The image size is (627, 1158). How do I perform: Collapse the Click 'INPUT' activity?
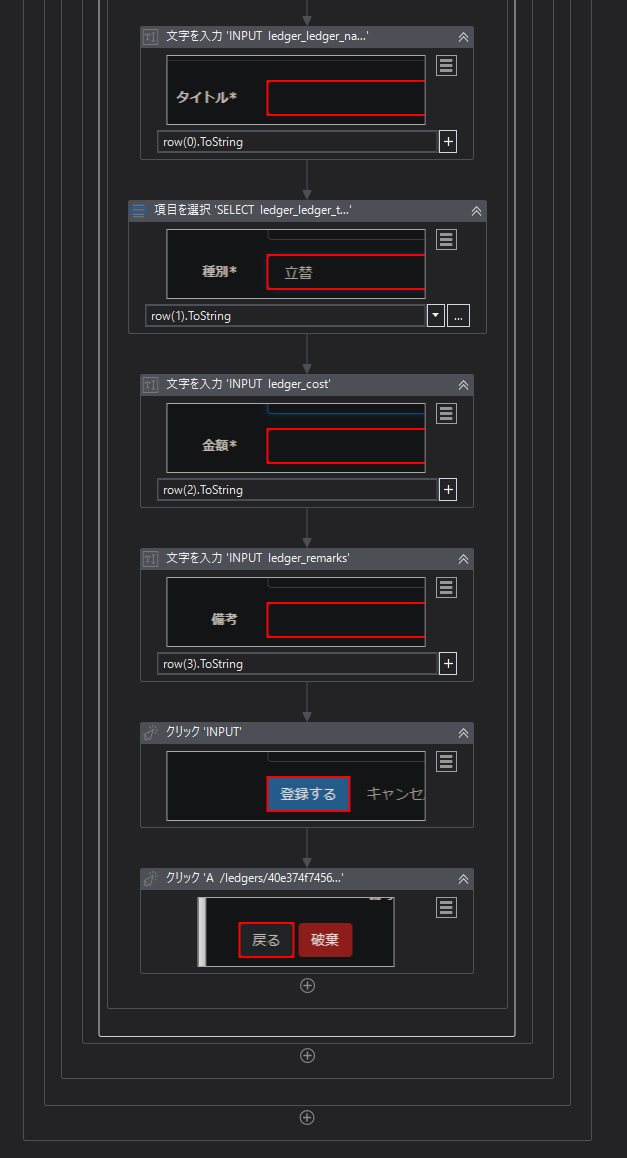pyautogui.click(x=463, y=733)
